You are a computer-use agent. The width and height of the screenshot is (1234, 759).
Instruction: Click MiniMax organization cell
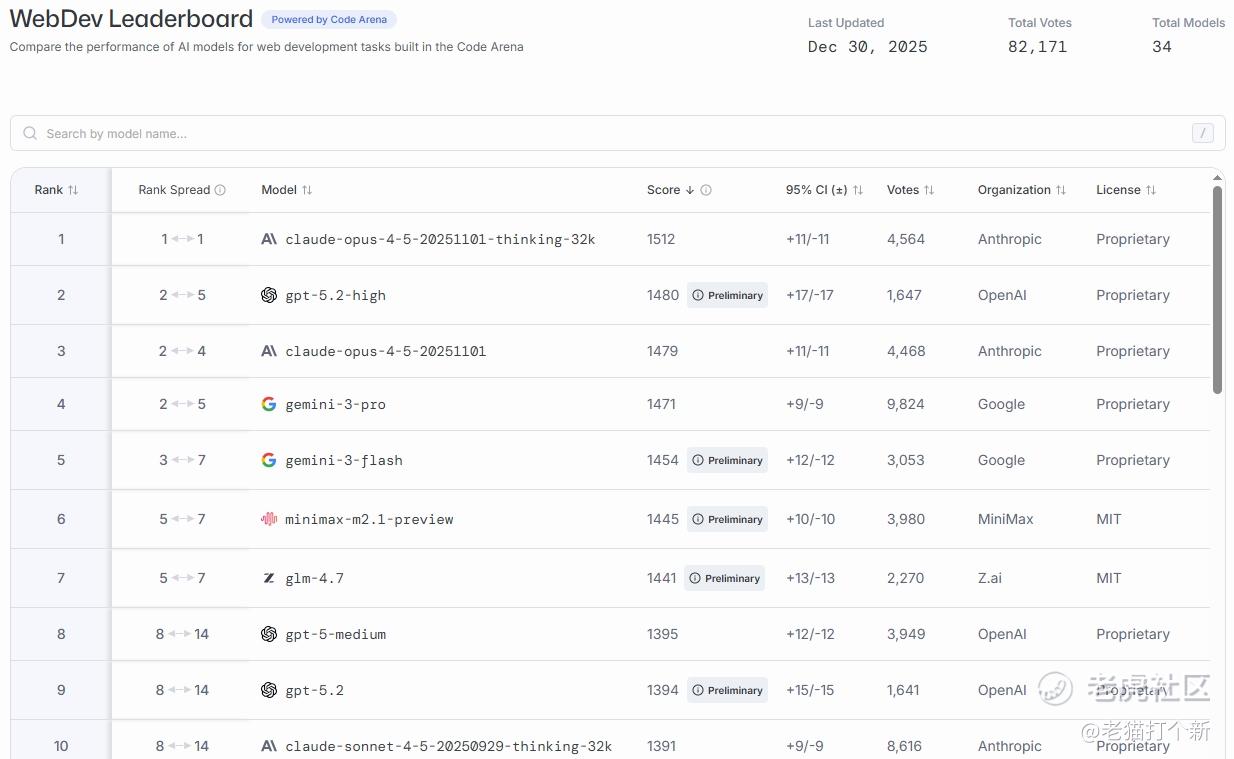click(x=1006, y=519)
